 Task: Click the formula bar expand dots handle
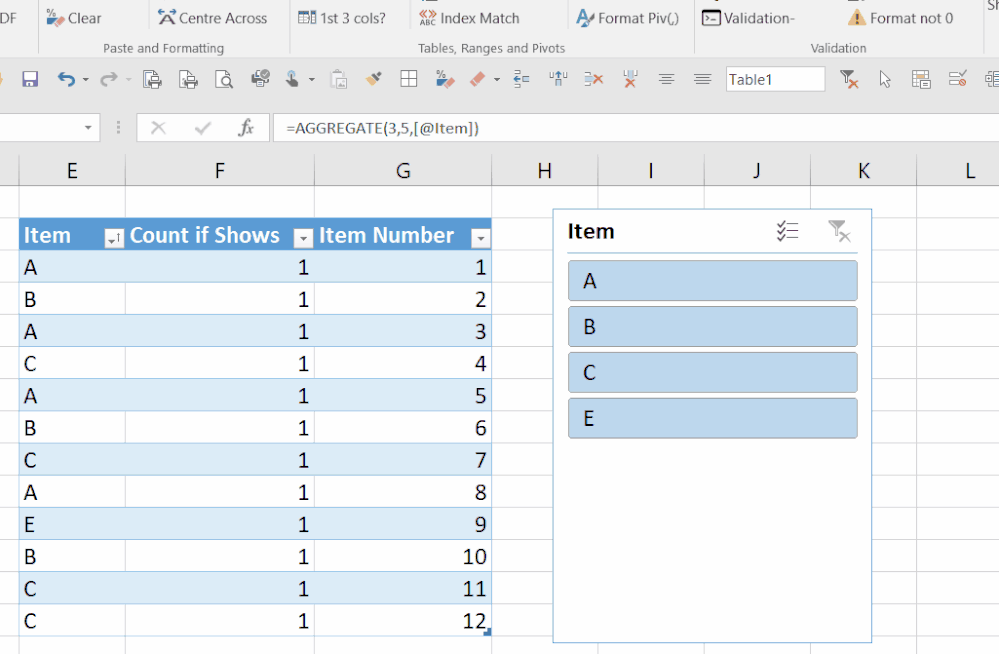tap(118, 127)
